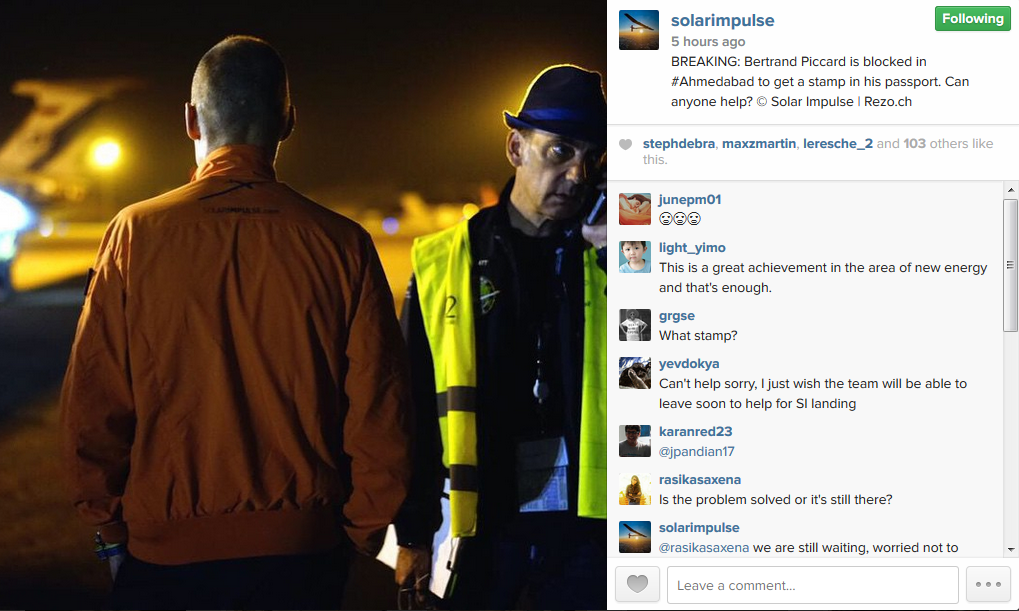This screenshot has height=611, width=1019.
Task: Click the comments scrollbar up arrow
Action: [1011, 190]
